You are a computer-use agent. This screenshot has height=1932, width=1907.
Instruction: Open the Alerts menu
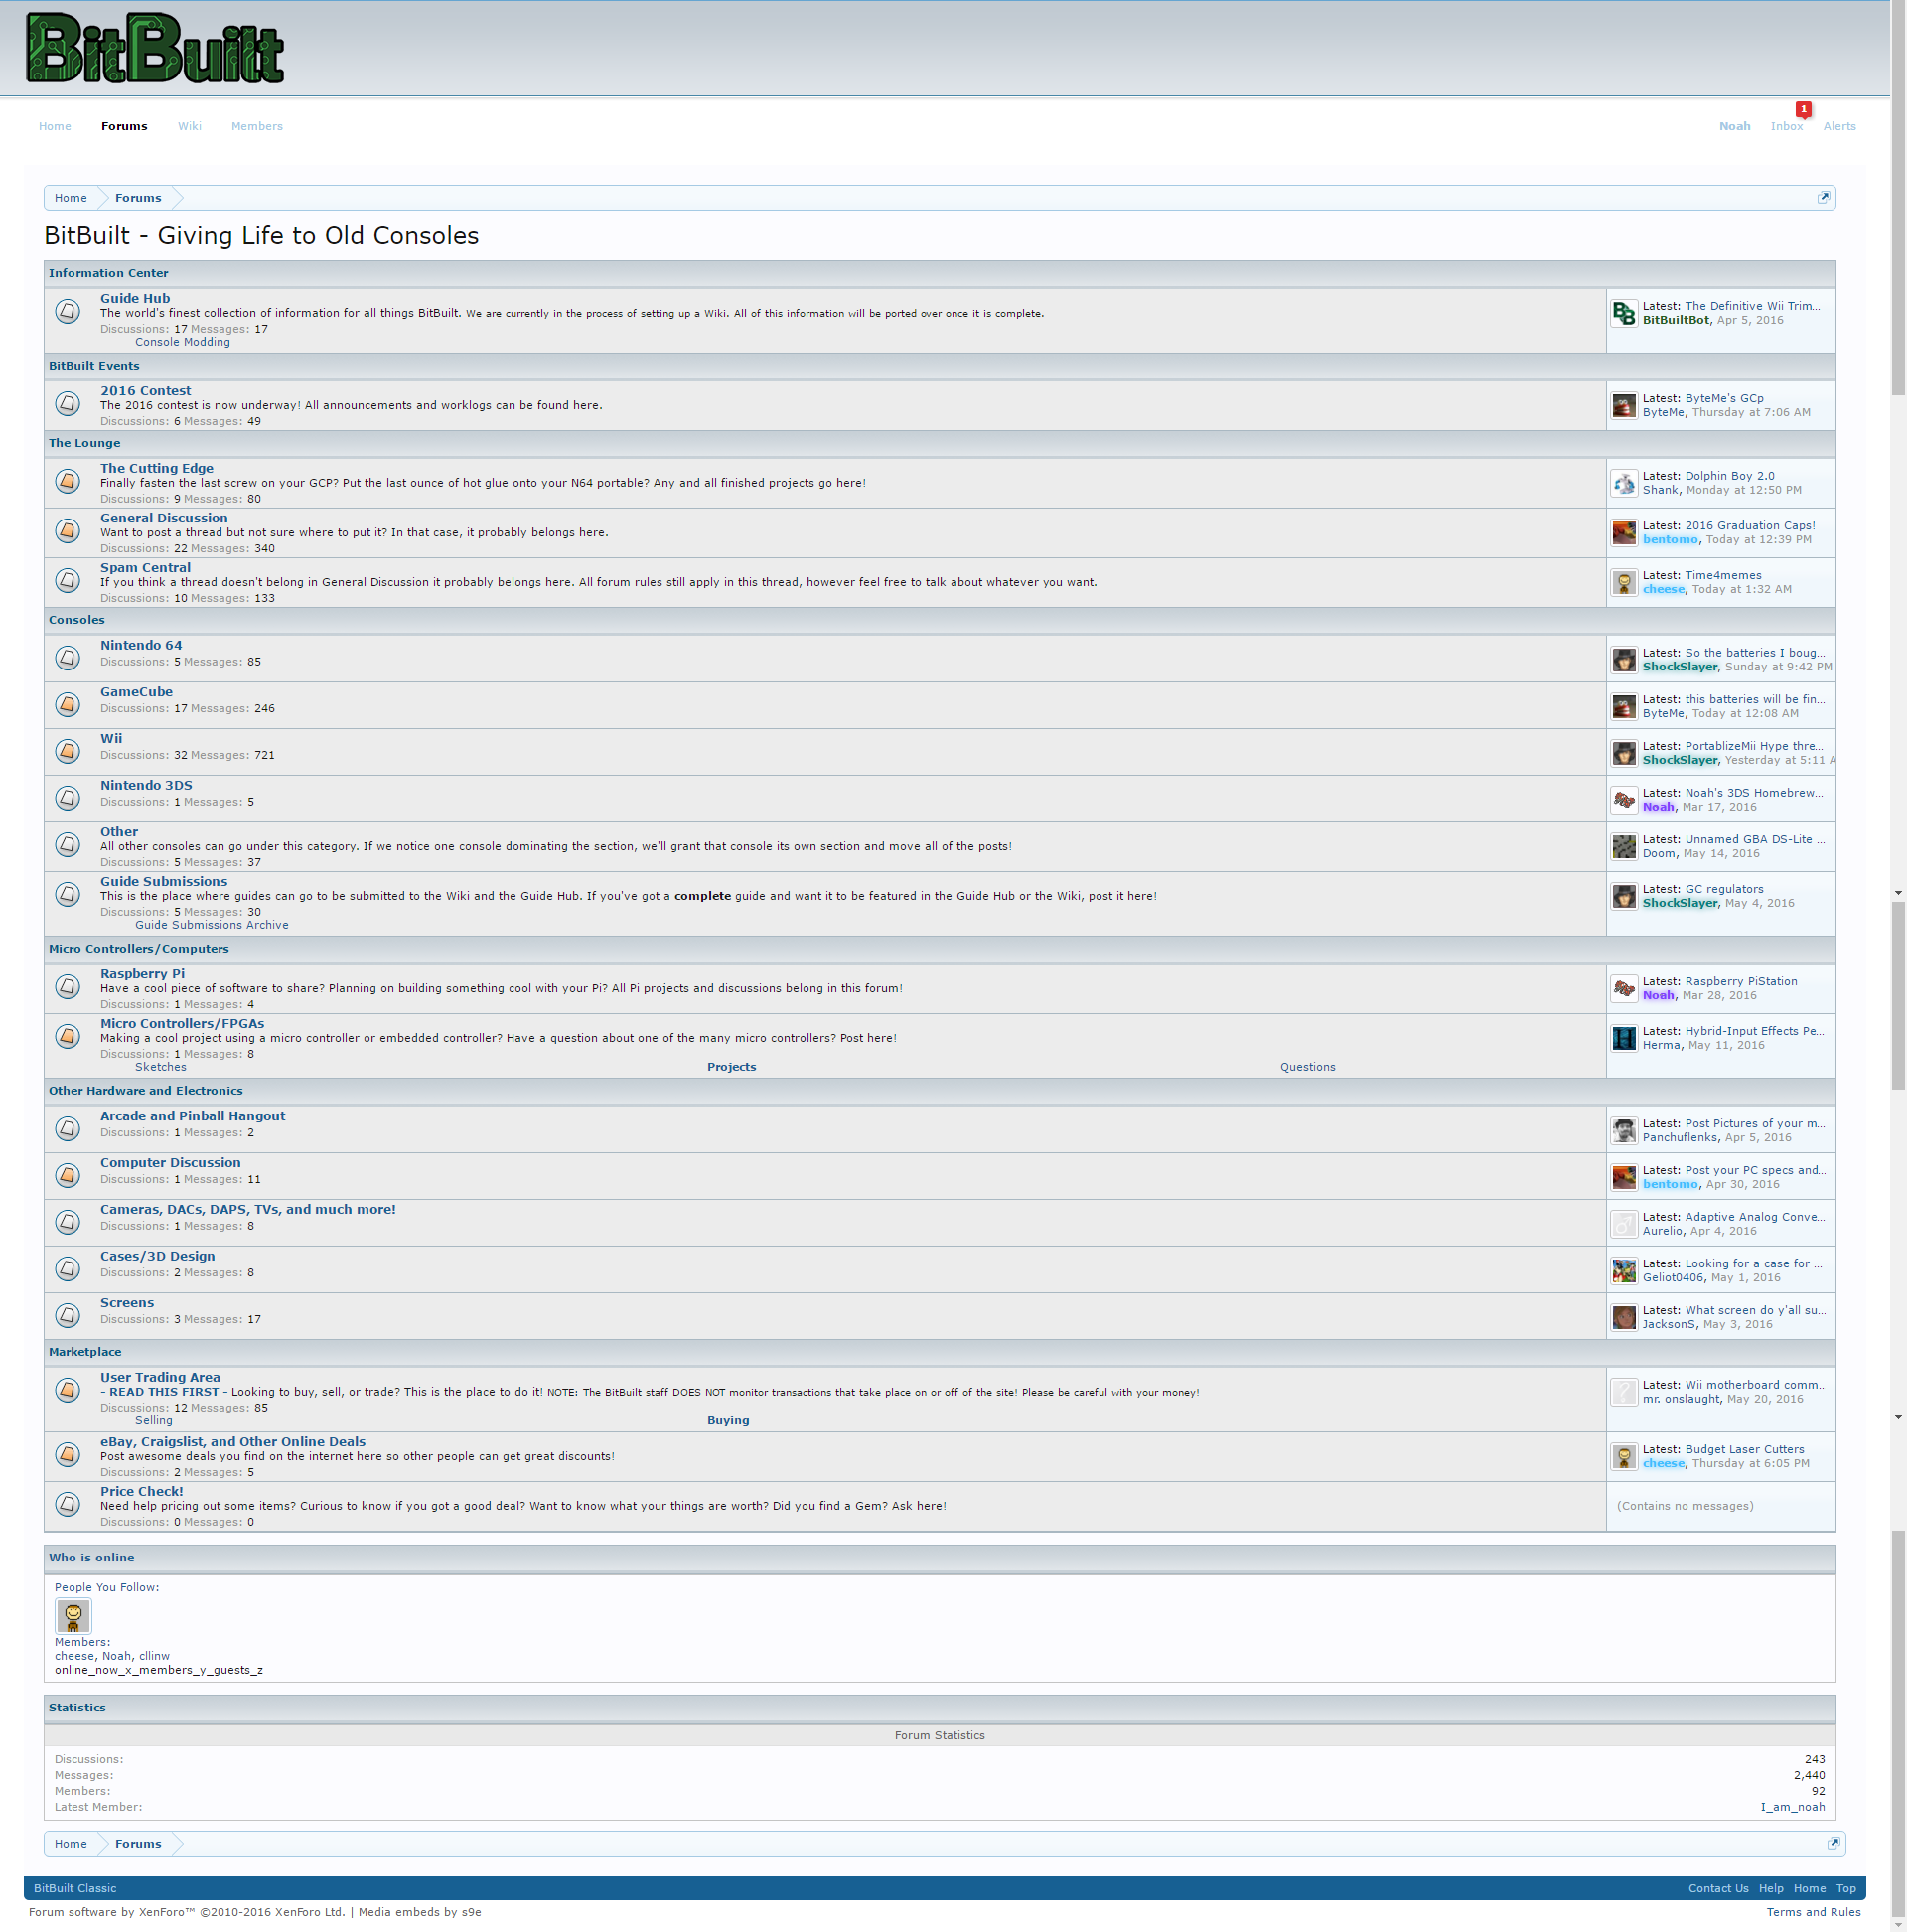pos(1839,126)
